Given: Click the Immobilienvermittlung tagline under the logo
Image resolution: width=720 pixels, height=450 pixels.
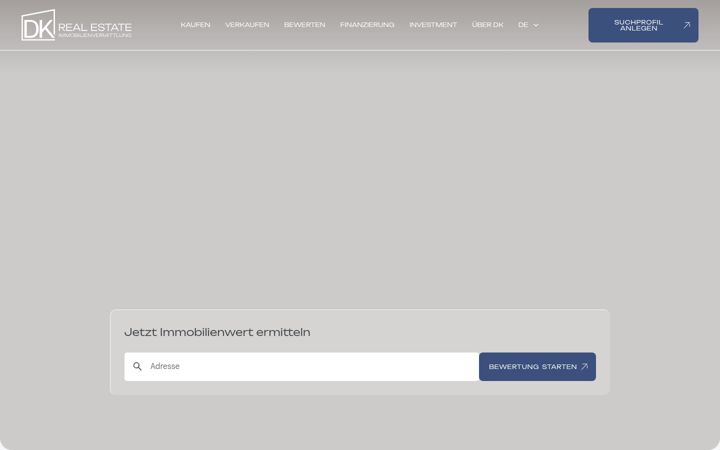Looking at the screenshot, I should (x=95, y=35).
